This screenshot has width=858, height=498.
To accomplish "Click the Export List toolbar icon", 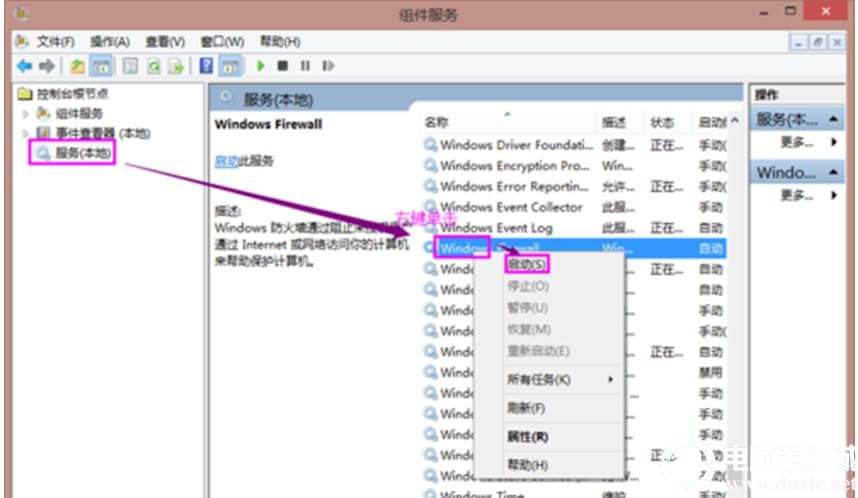I will [x=176, y=66].
